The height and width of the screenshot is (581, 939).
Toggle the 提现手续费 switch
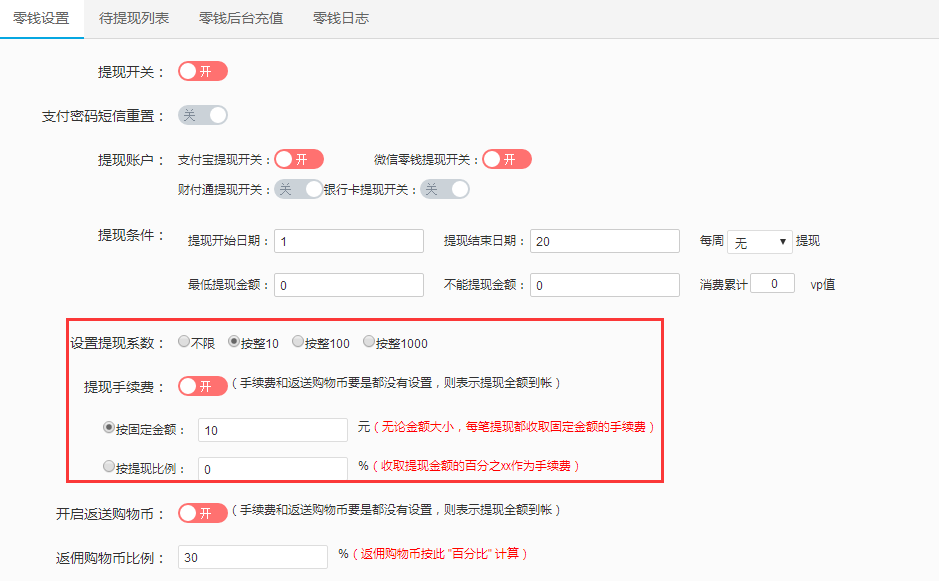tap(202, 386)
